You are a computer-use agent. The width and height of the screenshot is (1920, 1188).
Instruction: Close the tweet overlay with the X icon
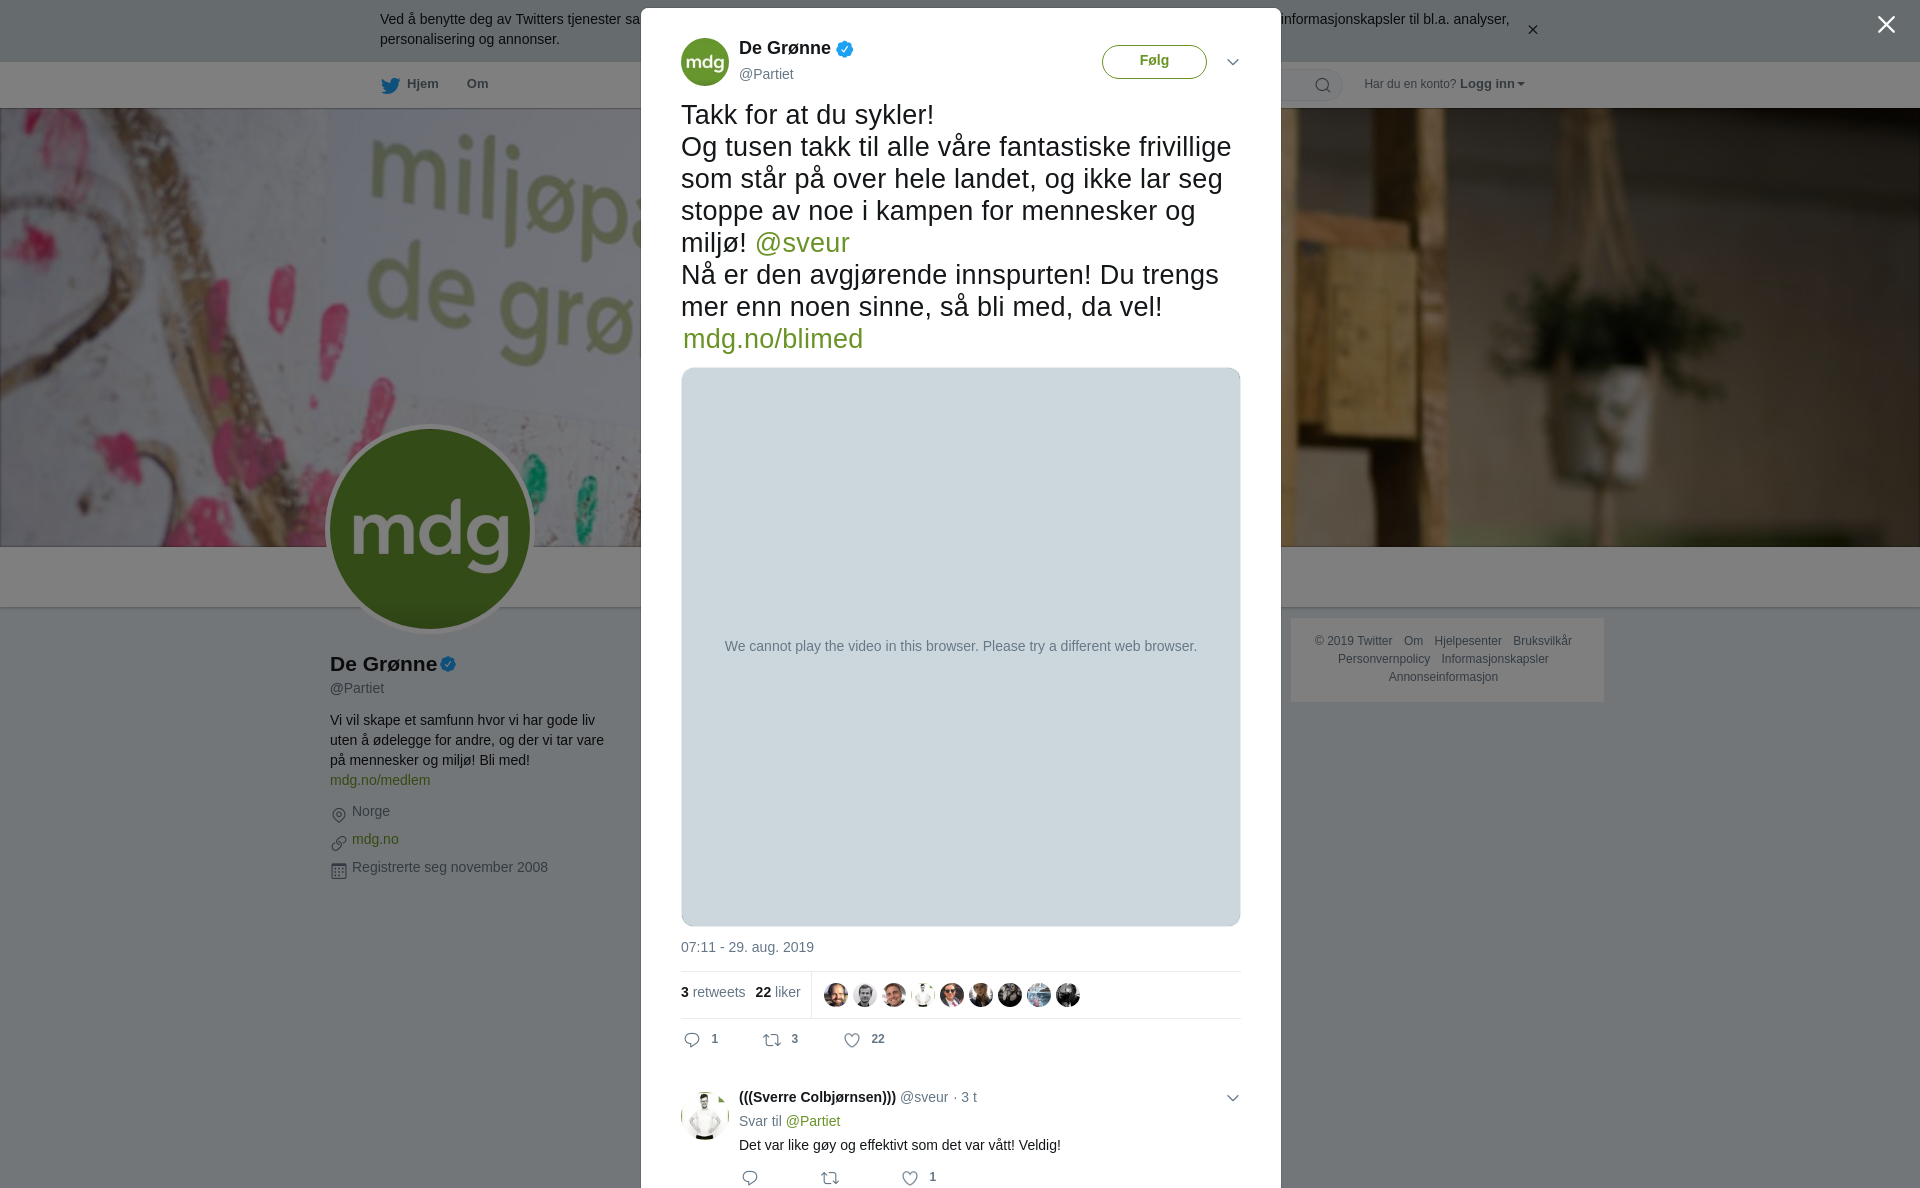point(1886,25)
